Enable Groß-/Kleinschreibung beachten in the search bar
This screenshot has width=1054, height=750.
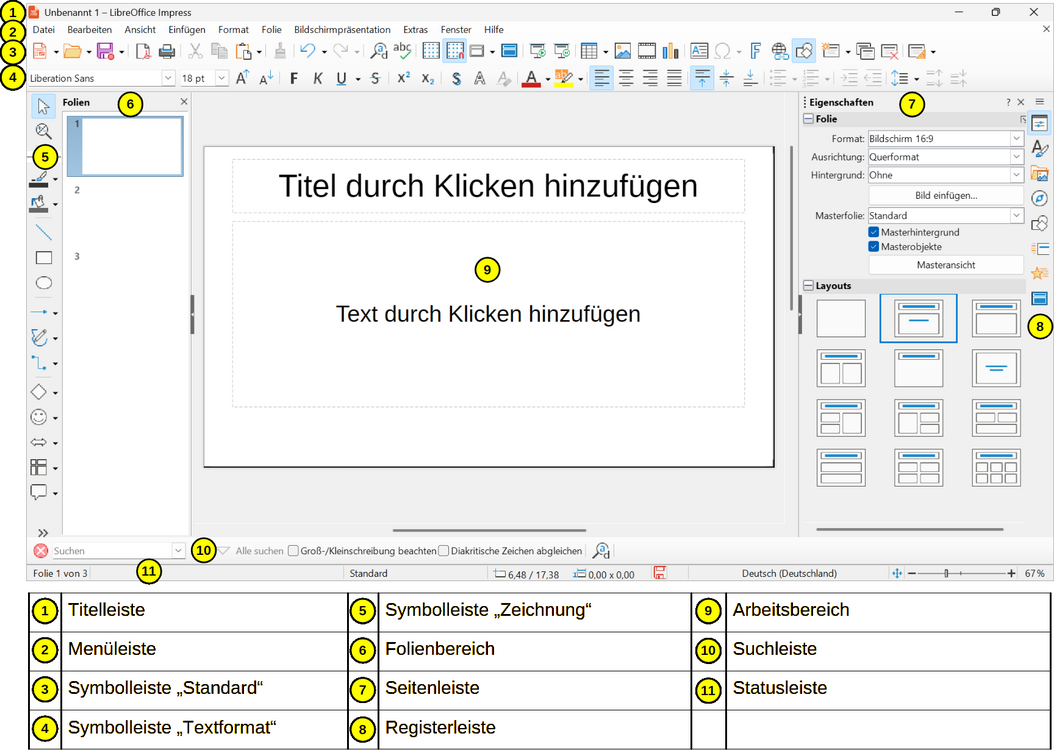click(293, 550)
